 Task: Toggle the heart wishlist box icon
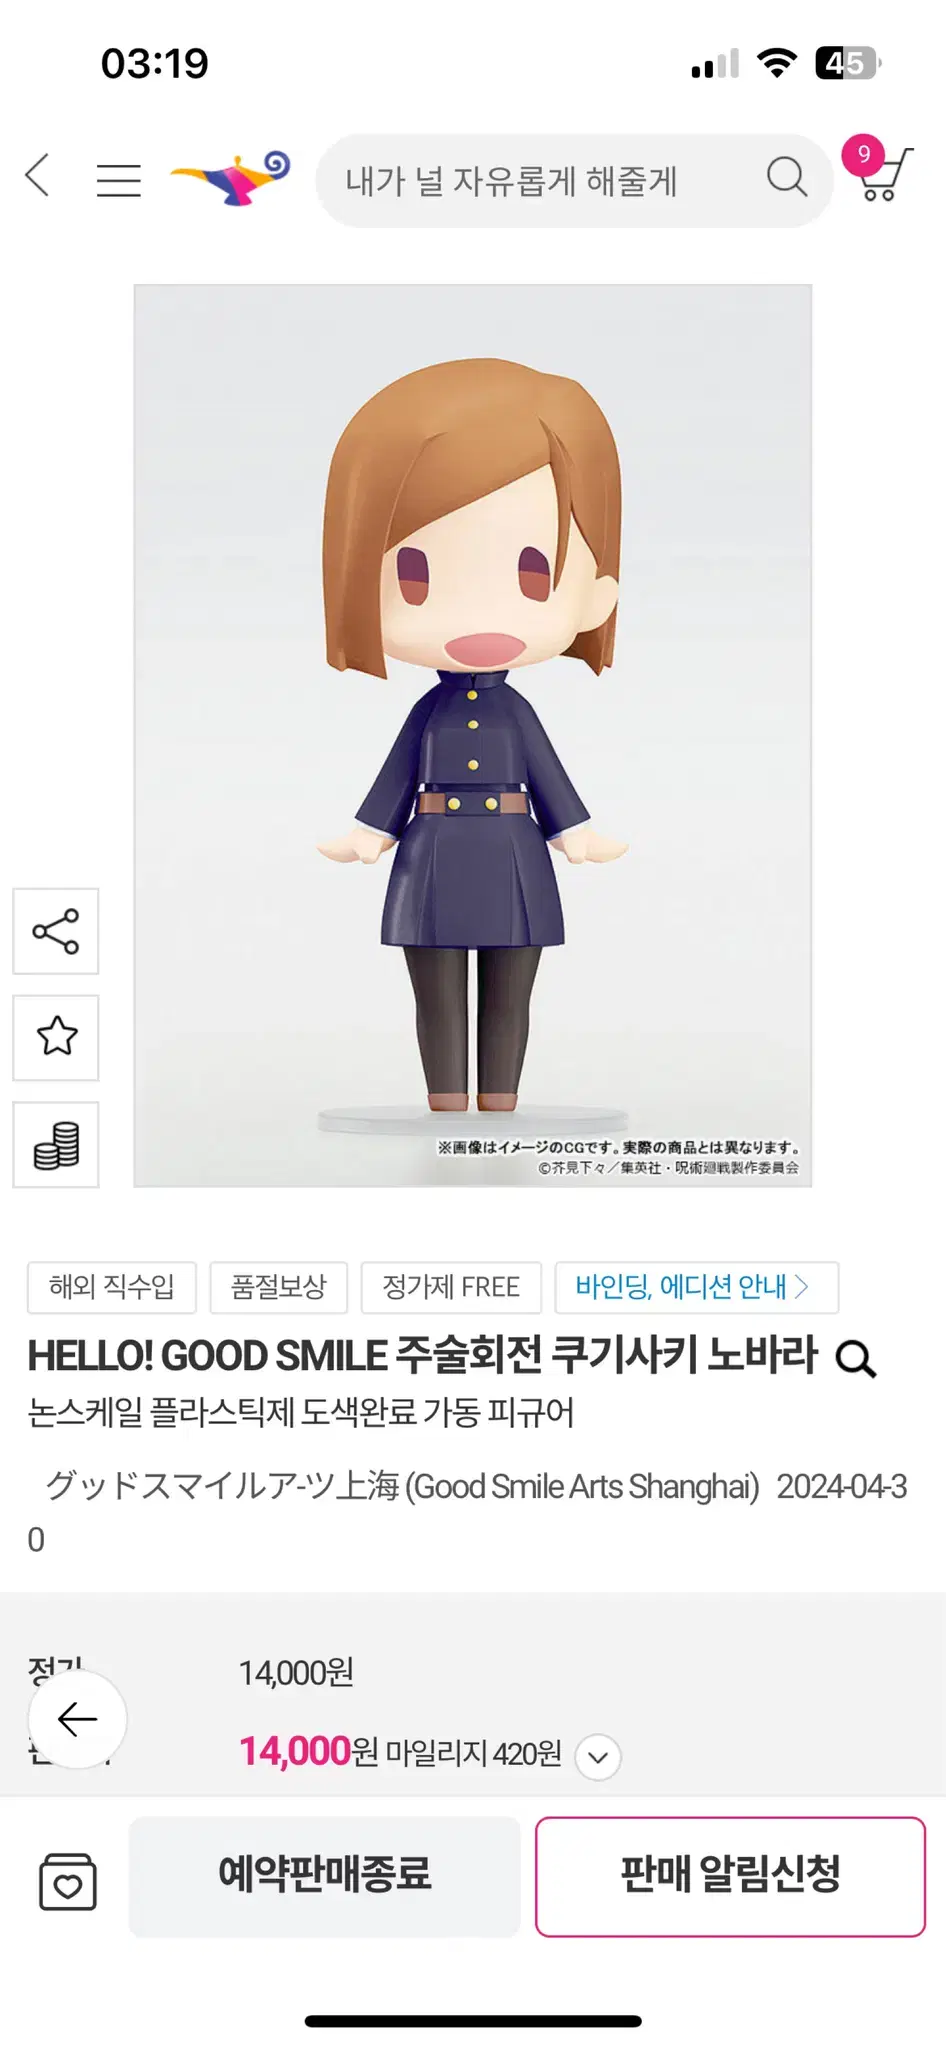68,1881
